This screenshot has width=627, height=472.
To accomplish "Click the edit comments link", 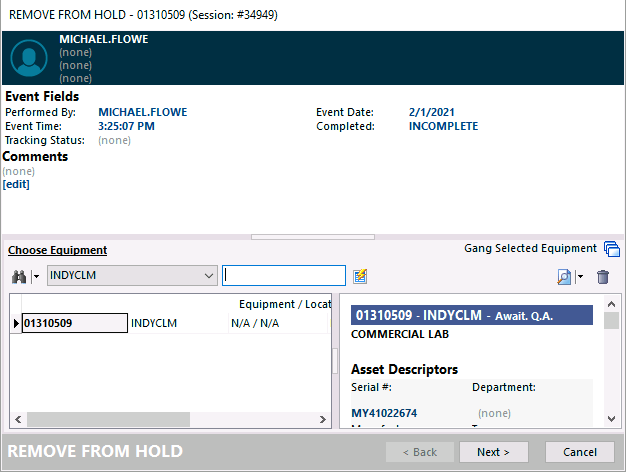I will point(16,184).
